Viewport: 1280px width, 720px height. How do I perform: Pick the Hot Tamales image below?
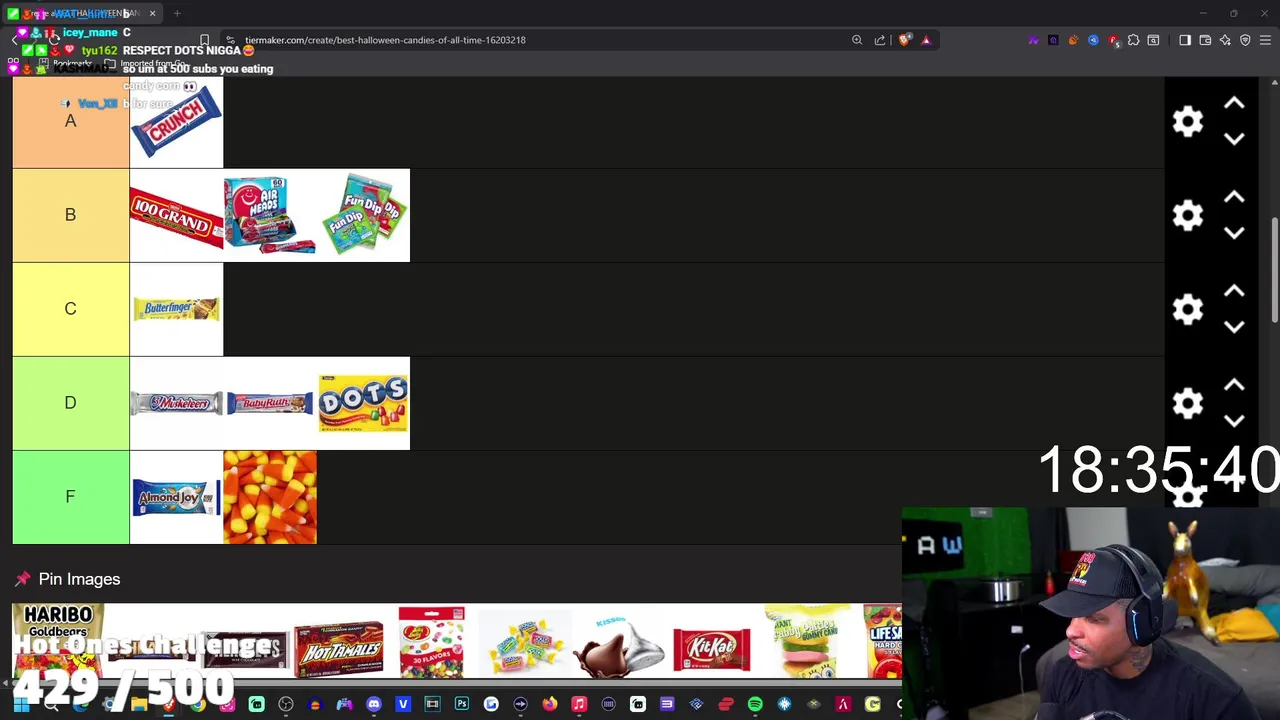click(338, 648)
